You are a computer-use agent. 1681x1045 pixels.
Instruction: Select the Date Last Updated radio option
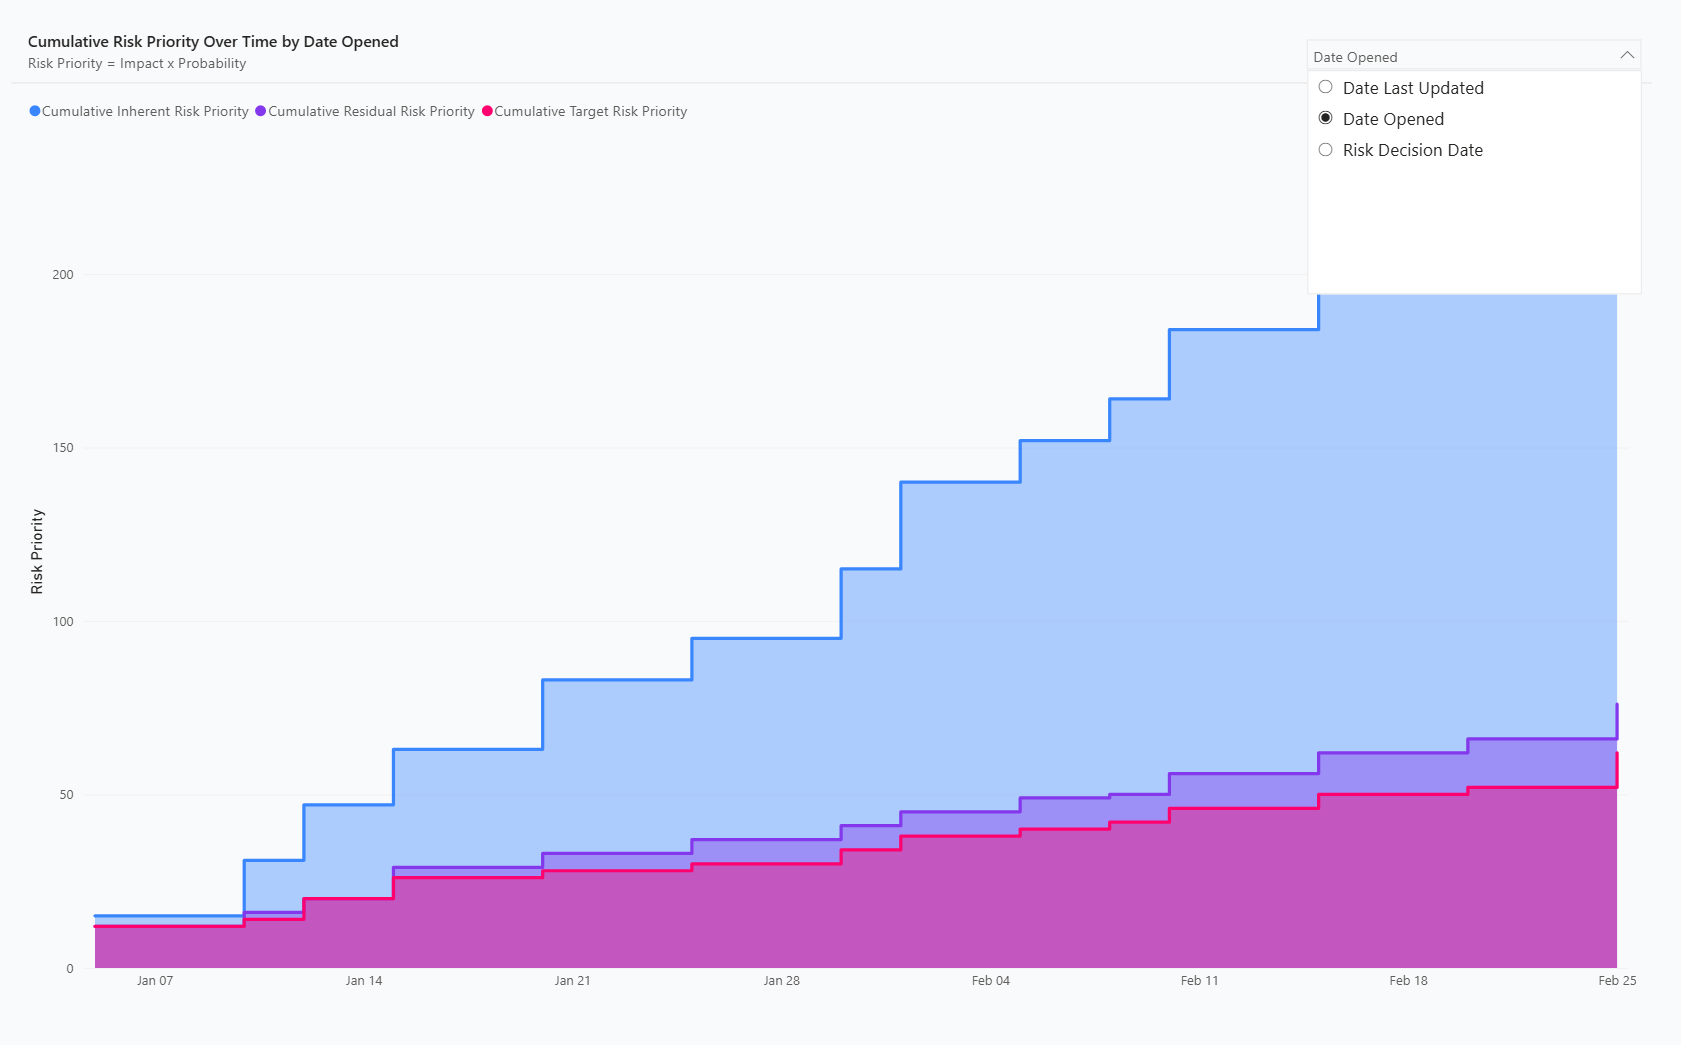(1326, 87)
